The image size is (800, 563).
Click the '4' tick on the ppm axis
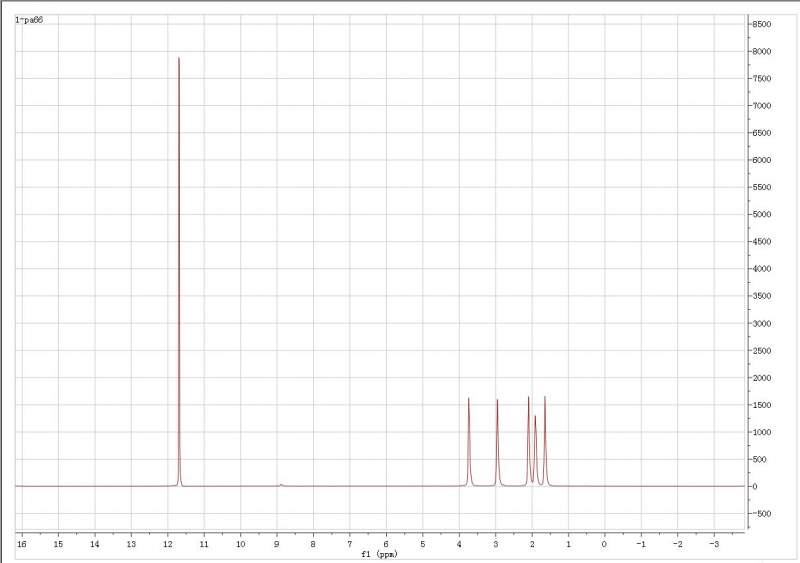[x=459, y=544]
